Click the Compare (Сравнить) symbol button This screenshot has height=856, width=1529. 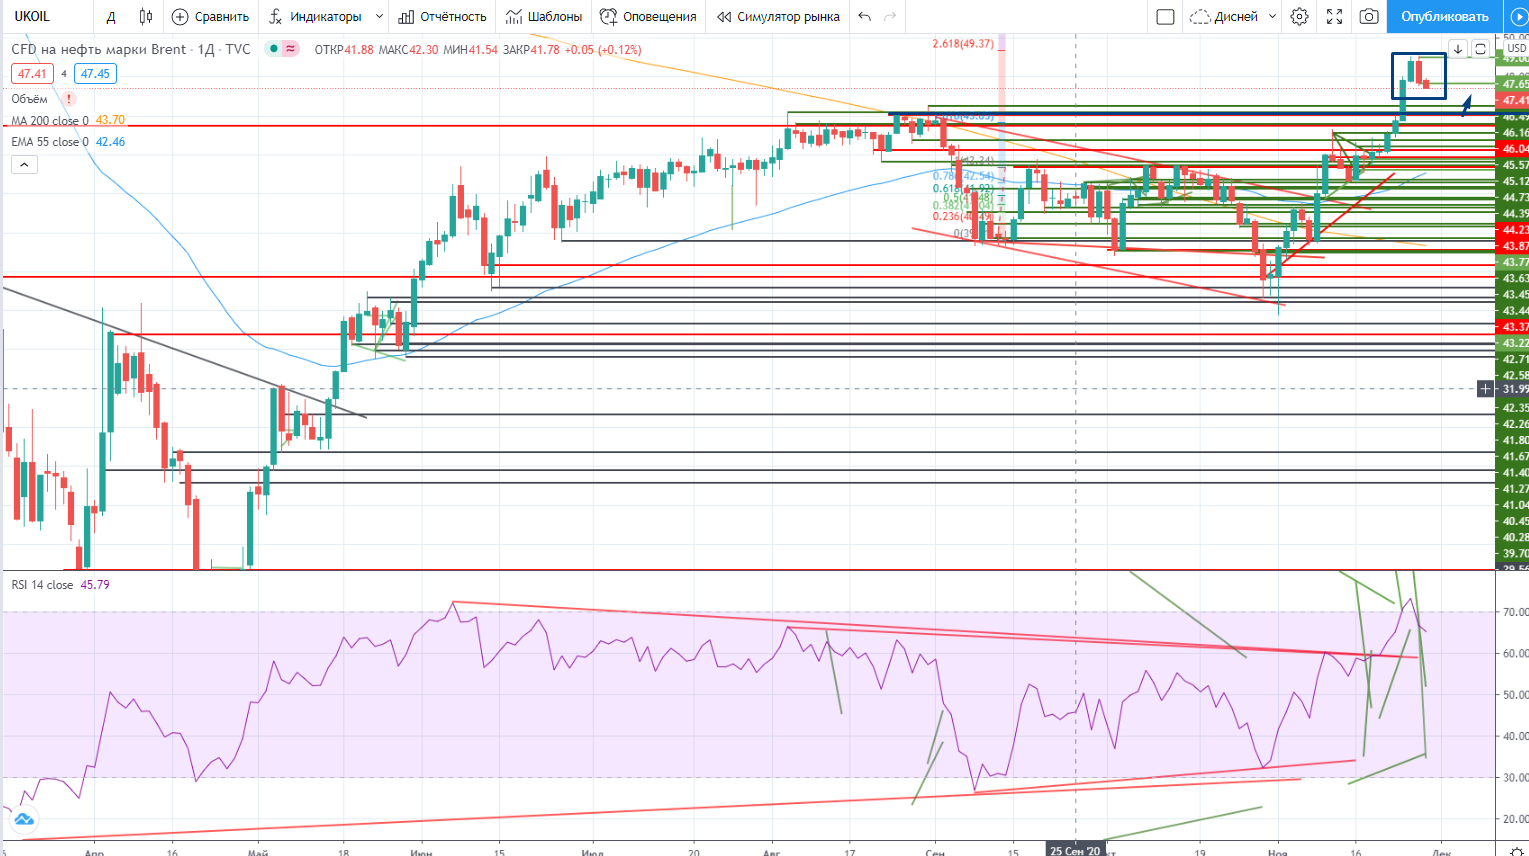pyautogui.click(x=210, y=16)
